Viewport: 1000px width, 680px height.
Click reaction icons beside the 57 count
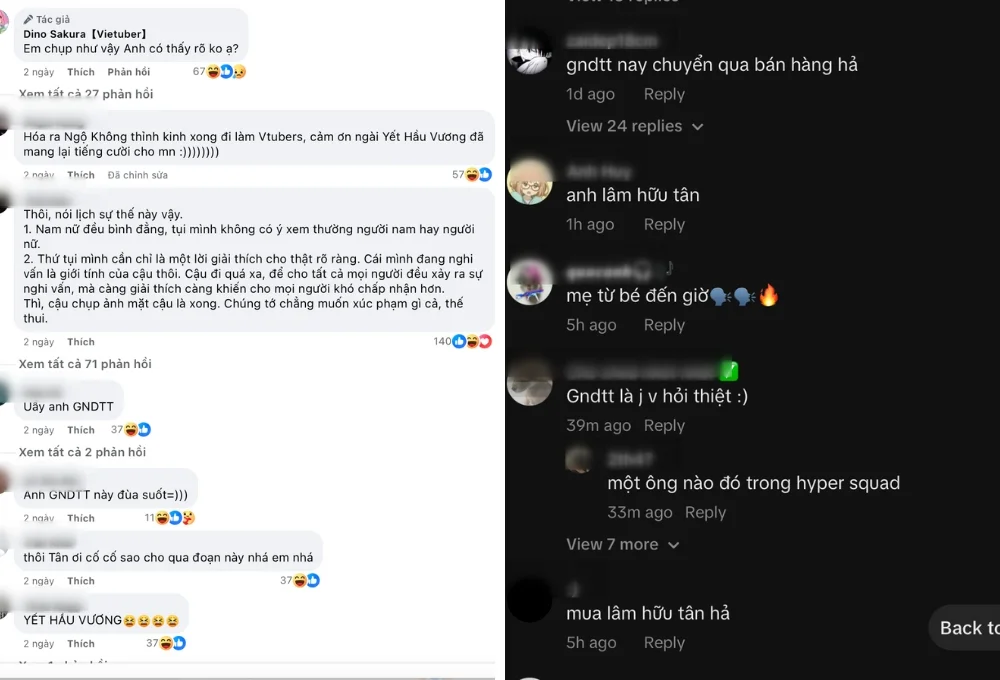coord(478,175)
